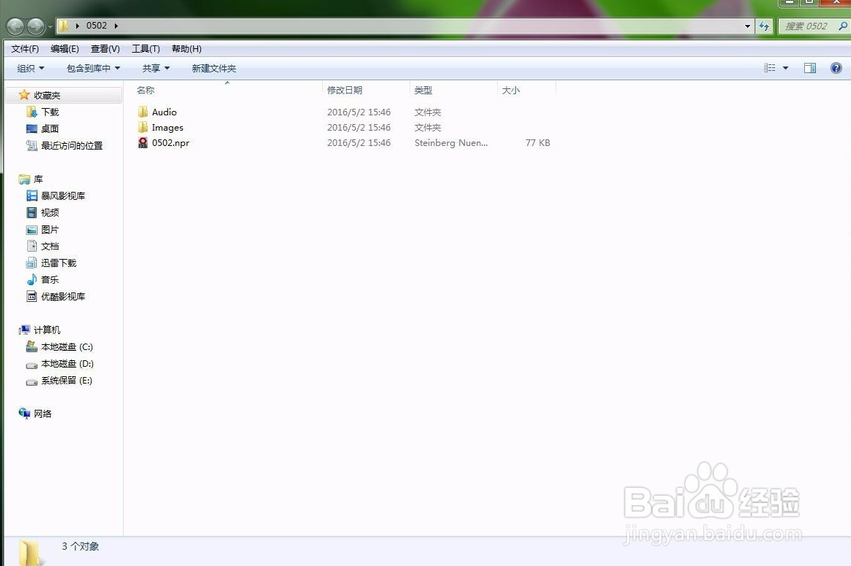Image resolution: width=851 pixels, height=566 pixels.
Task: Click the arrow after 0502 in breadcrumb
Action: (116, 26)
